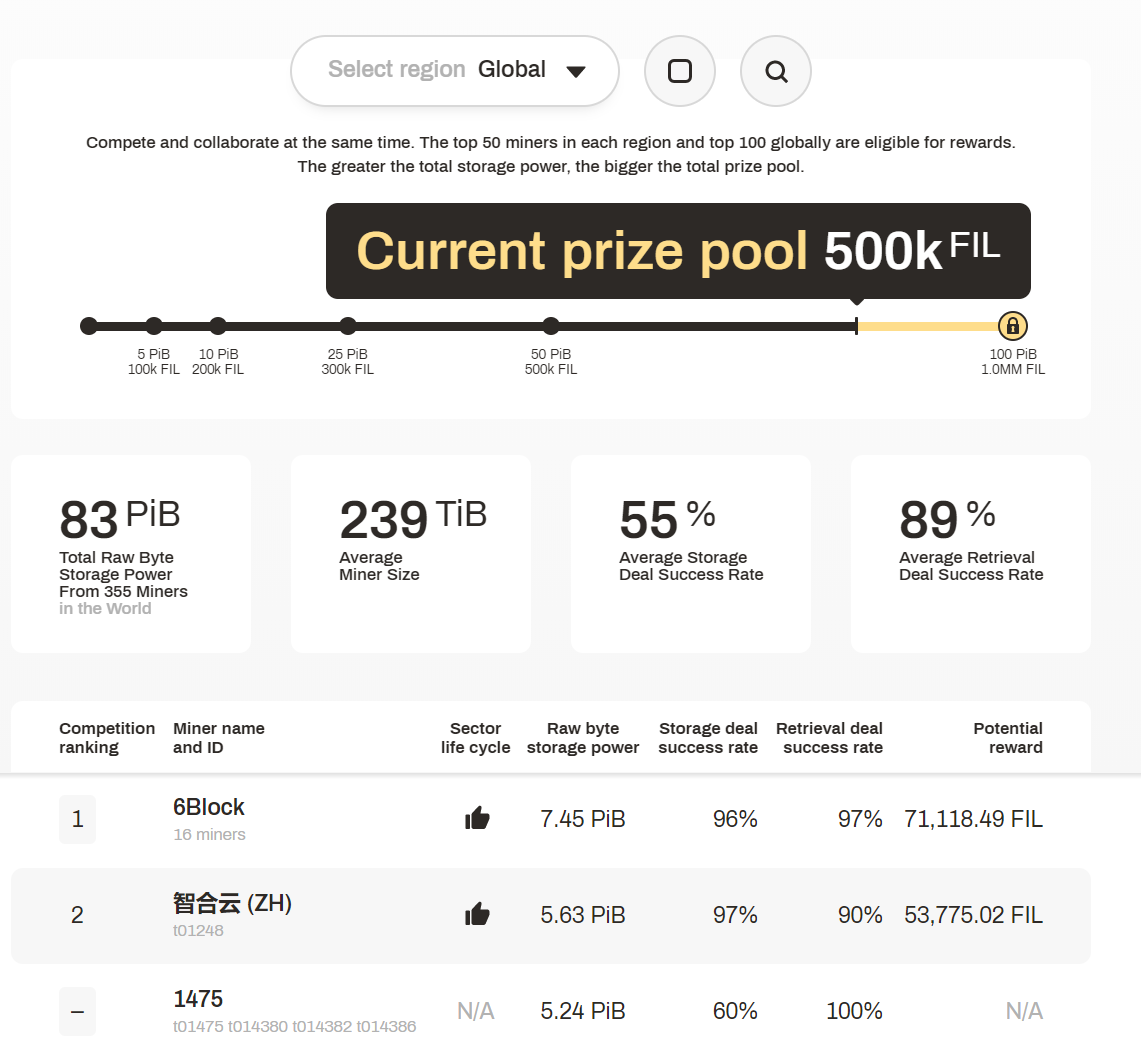Sort by Raw byte storage power column
Viewport: 1141px width, 1058px height.
[x=583, y=738]
